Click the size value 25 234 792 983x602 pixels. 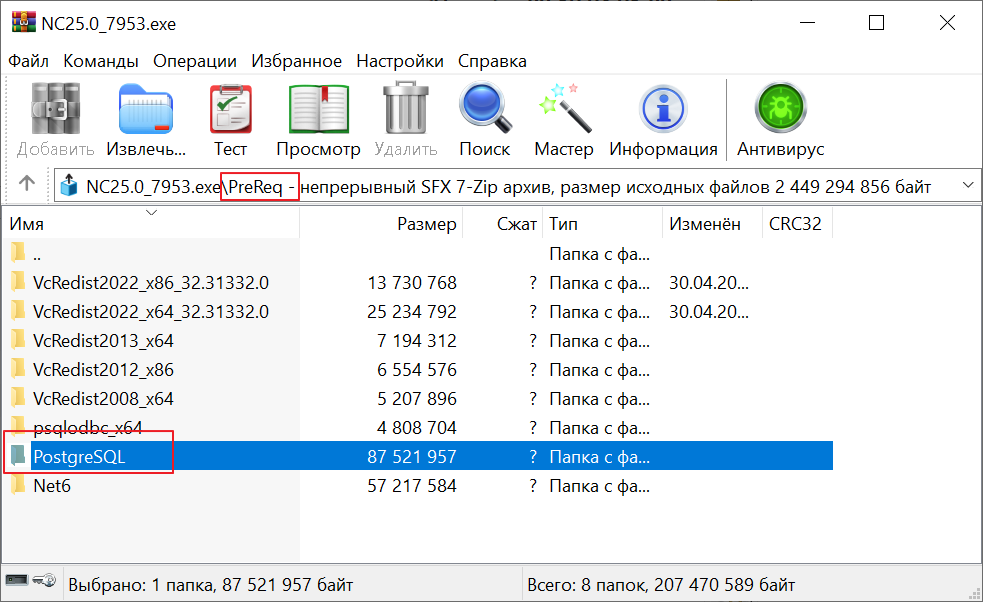(412, 312)
